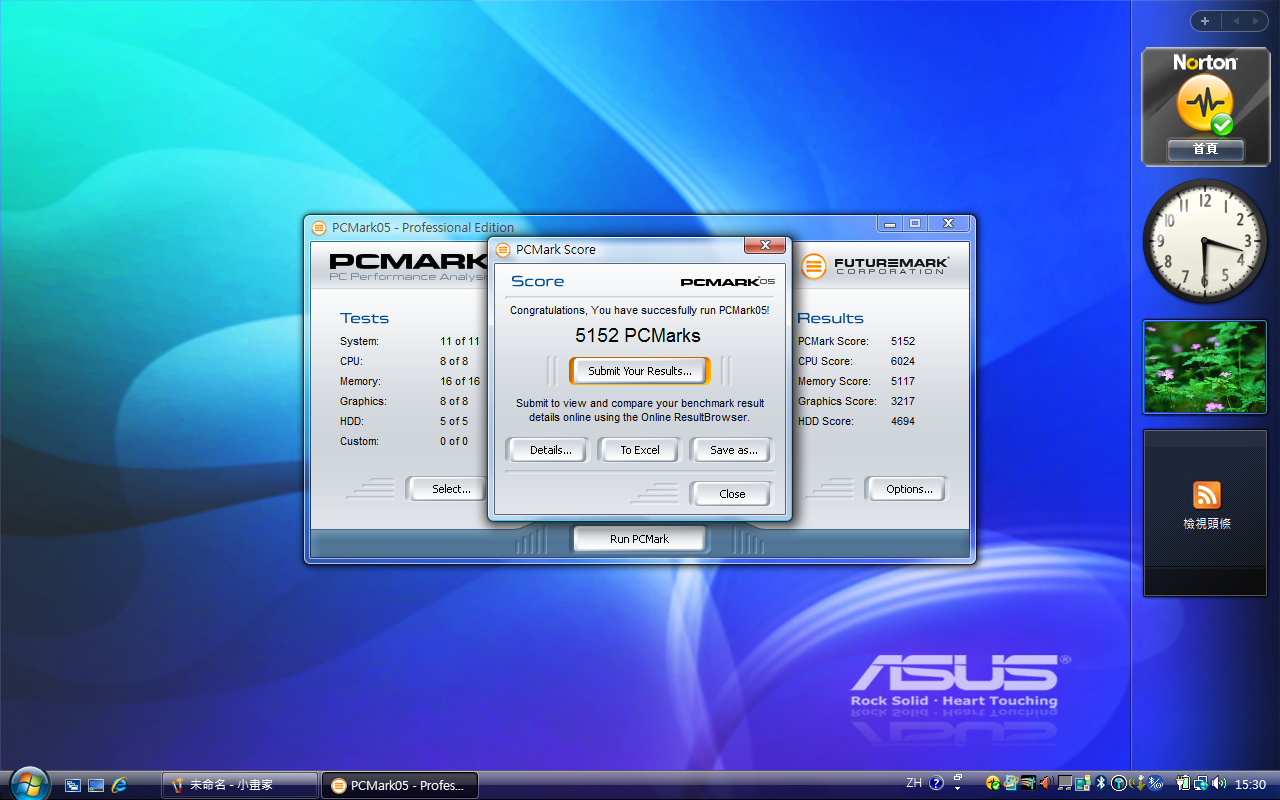
Task: Export the results with To Excel
Action: (x=640, y=450)
